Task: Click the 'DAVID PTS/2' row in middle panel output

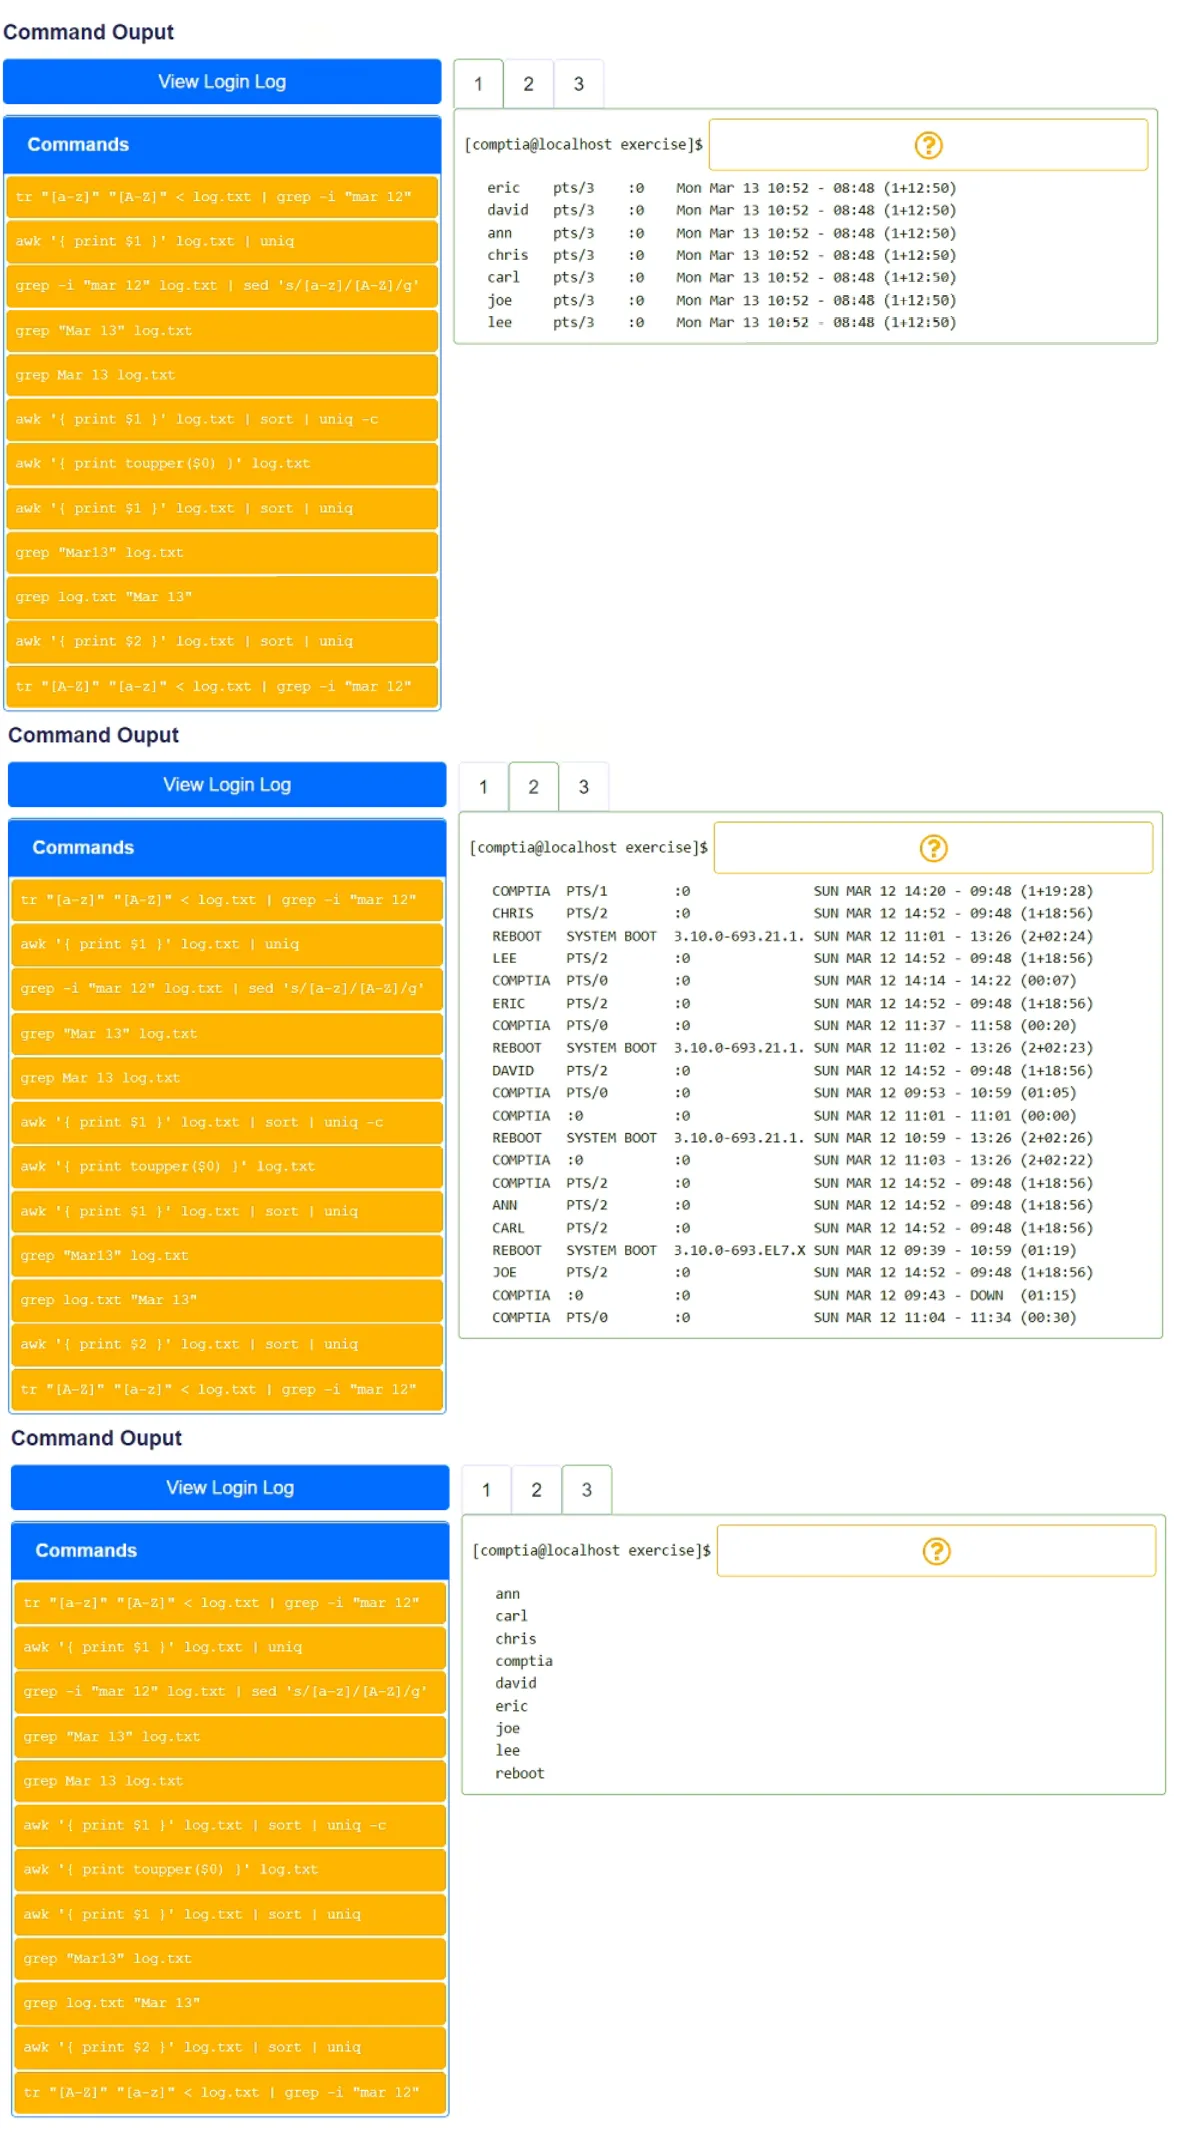Action: pyautogui.click(x=792, y=1071)
